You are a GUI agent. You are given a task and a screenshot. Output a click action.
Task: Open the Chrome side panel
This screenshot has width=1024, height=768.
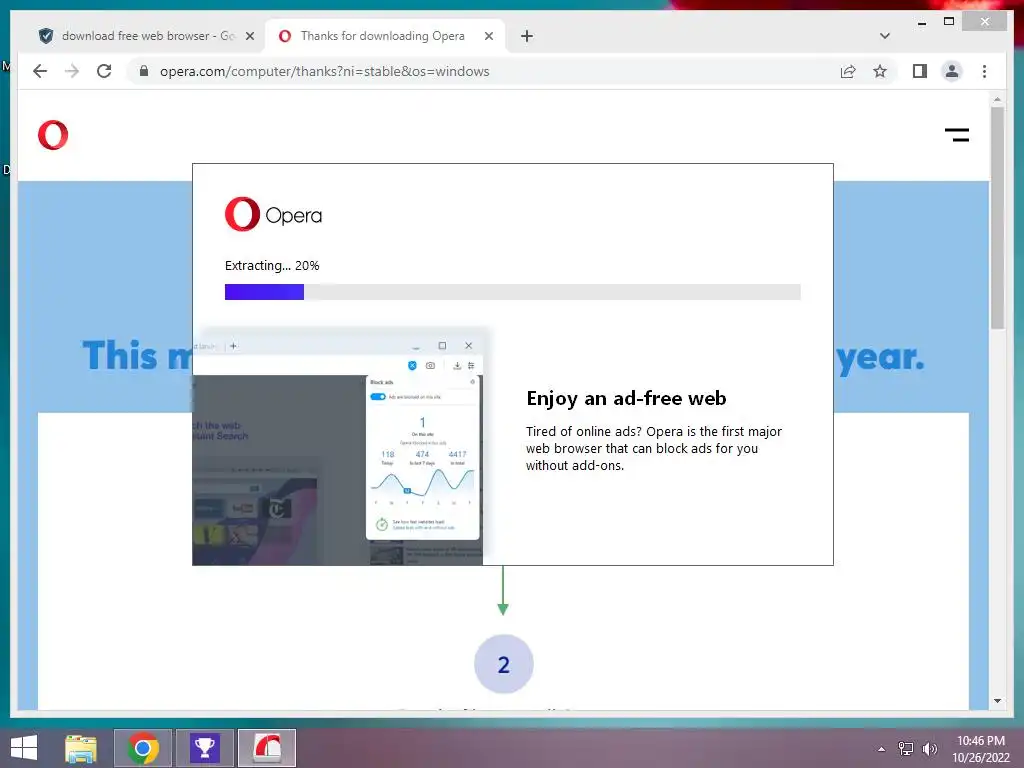click(920, 71)
